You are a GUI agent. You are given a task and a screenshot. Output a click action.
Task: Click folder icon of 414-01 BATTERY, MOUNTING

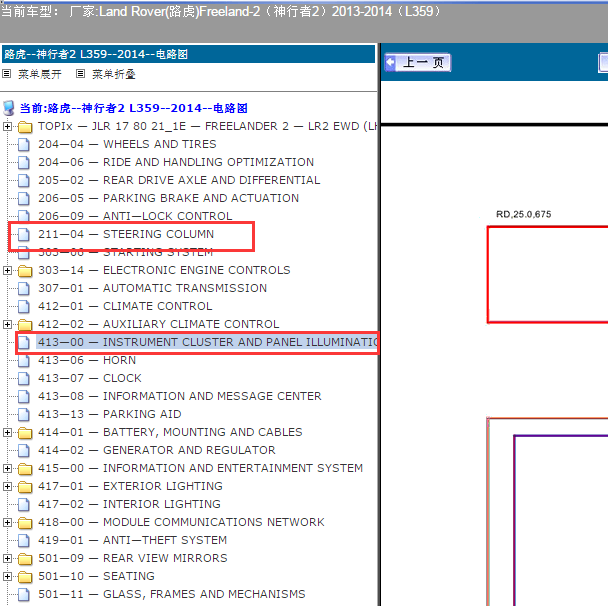click(25, 433)
